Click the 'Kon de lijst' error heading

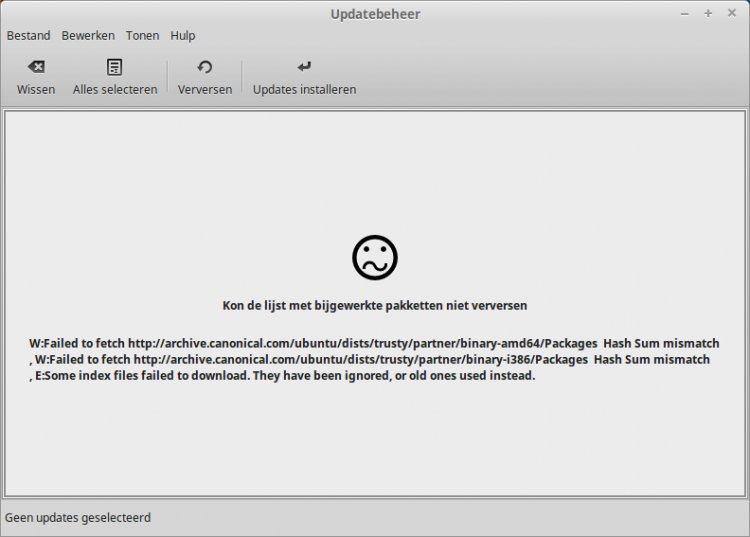click(x=374, y=305)
